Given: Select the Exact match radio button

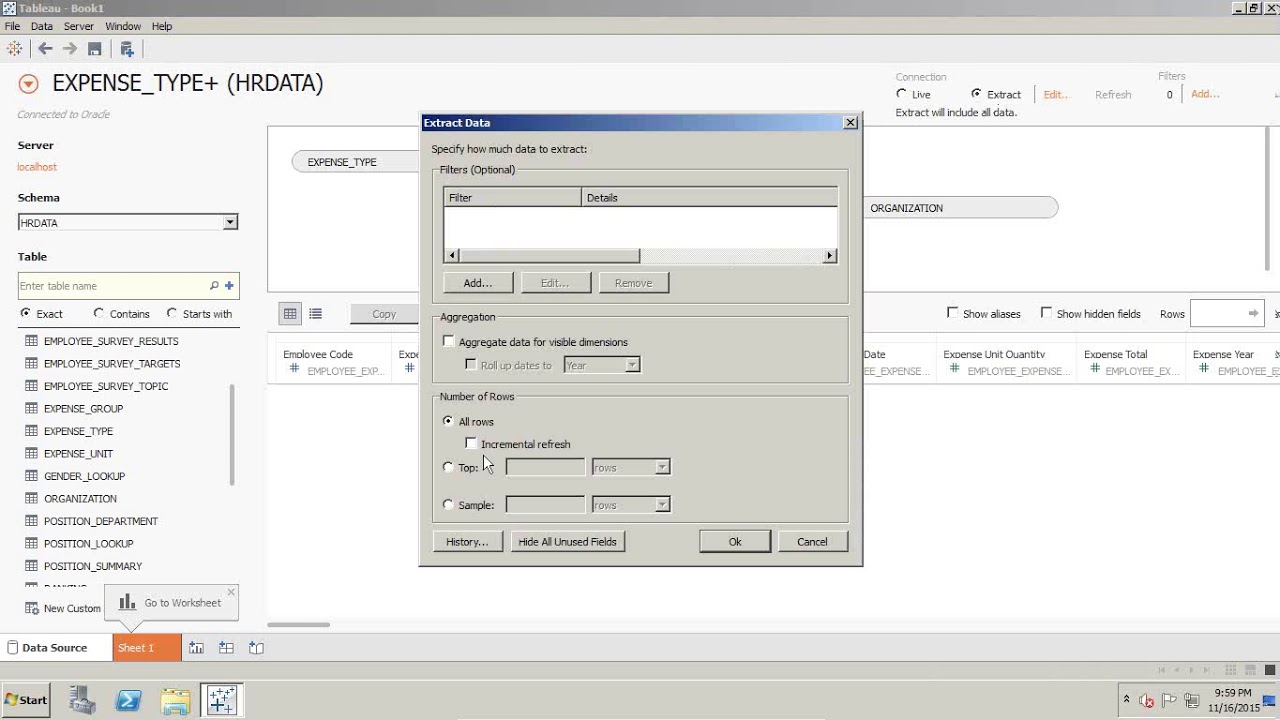Looking at the screenshot, I should (x=25, y=313).
